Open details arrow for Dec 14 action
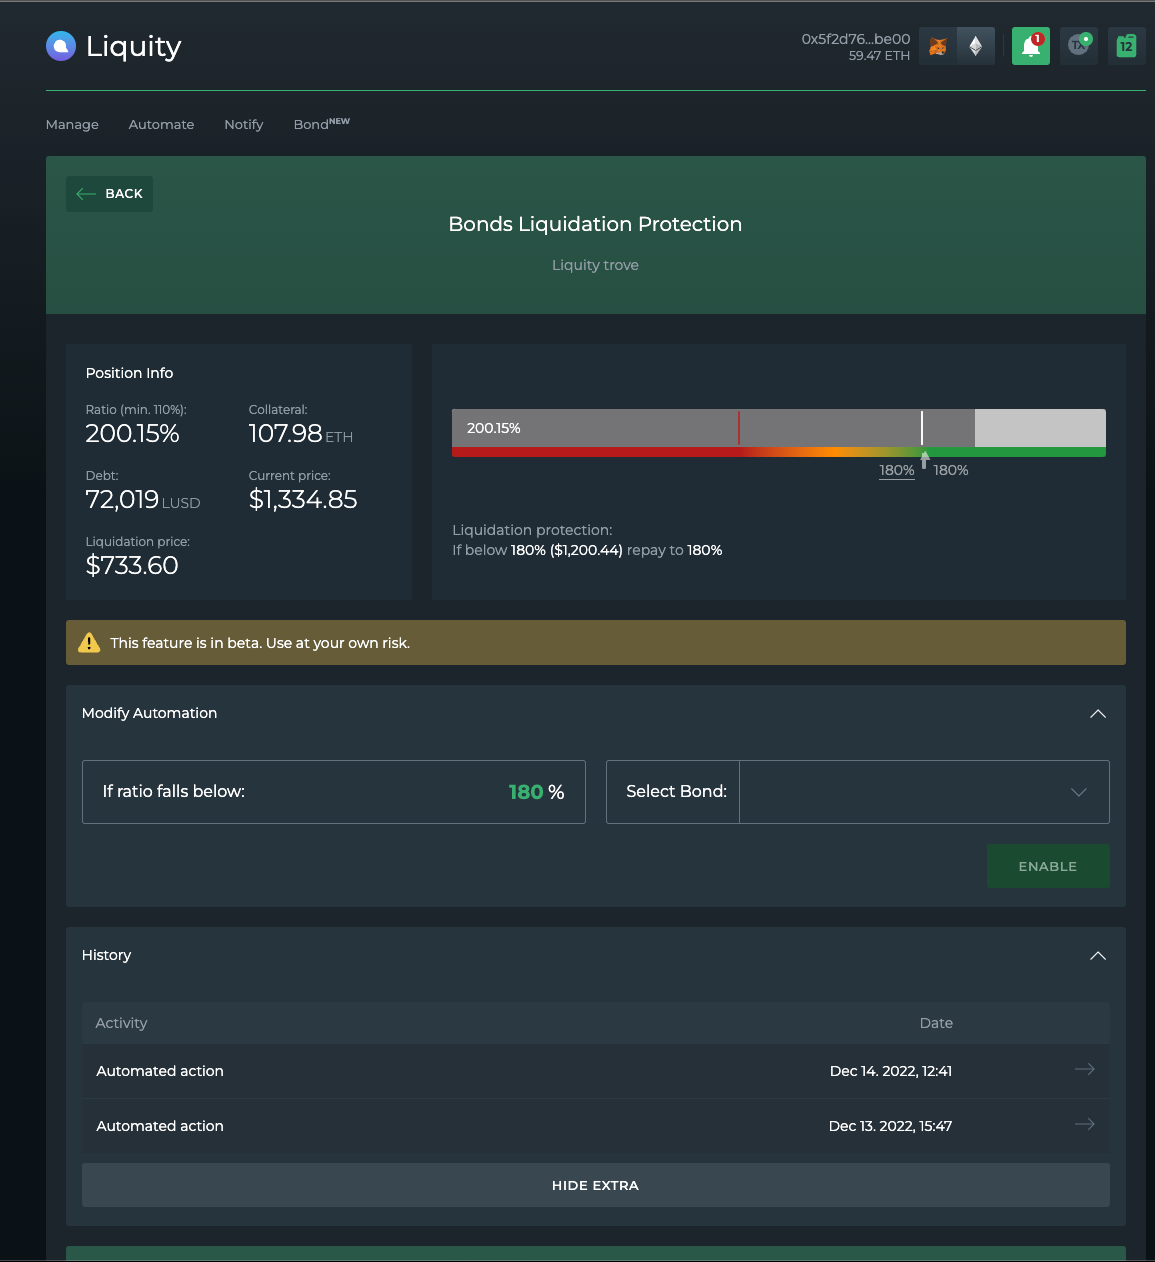This screenshot has width=1155, height=1262. (x=1084, y=1069)
